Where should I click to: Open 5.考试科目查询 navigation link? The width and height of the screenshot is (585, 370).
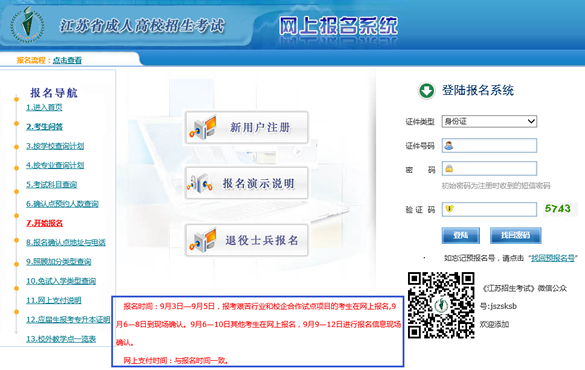[51, 185]
